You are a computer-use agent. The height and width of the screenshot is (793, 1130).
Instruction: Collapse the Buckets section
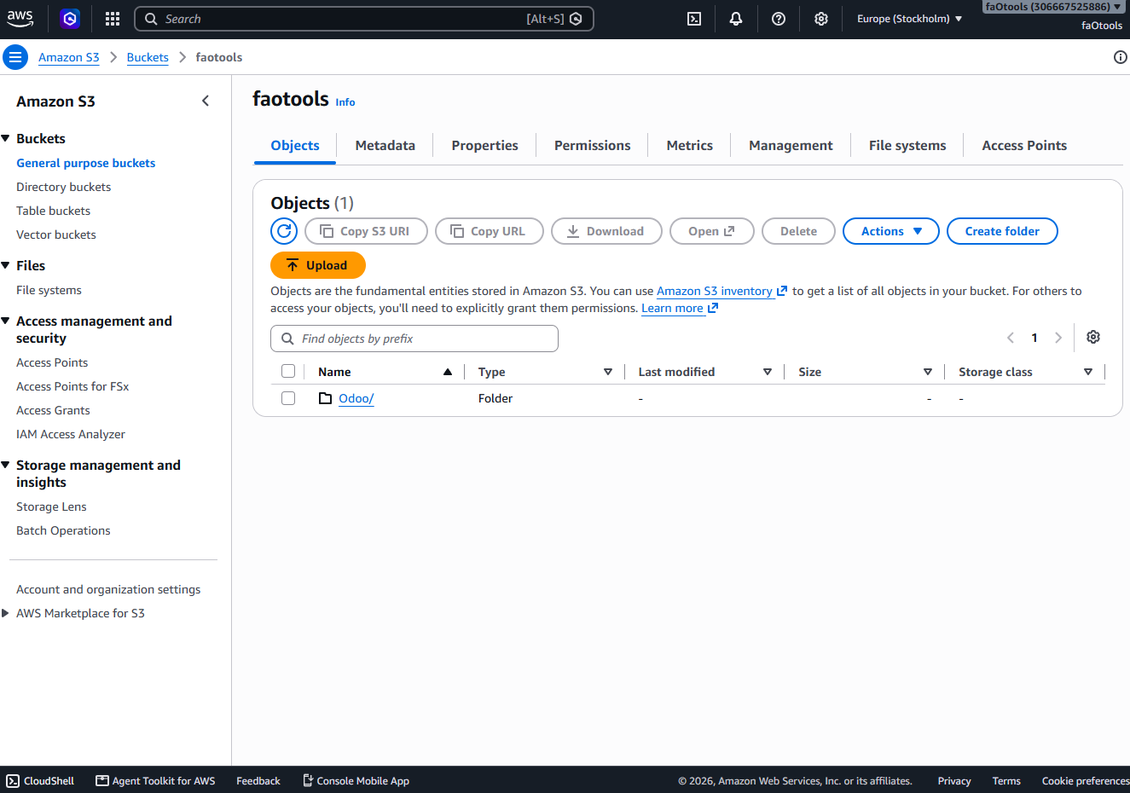click(x=6, y=138)
